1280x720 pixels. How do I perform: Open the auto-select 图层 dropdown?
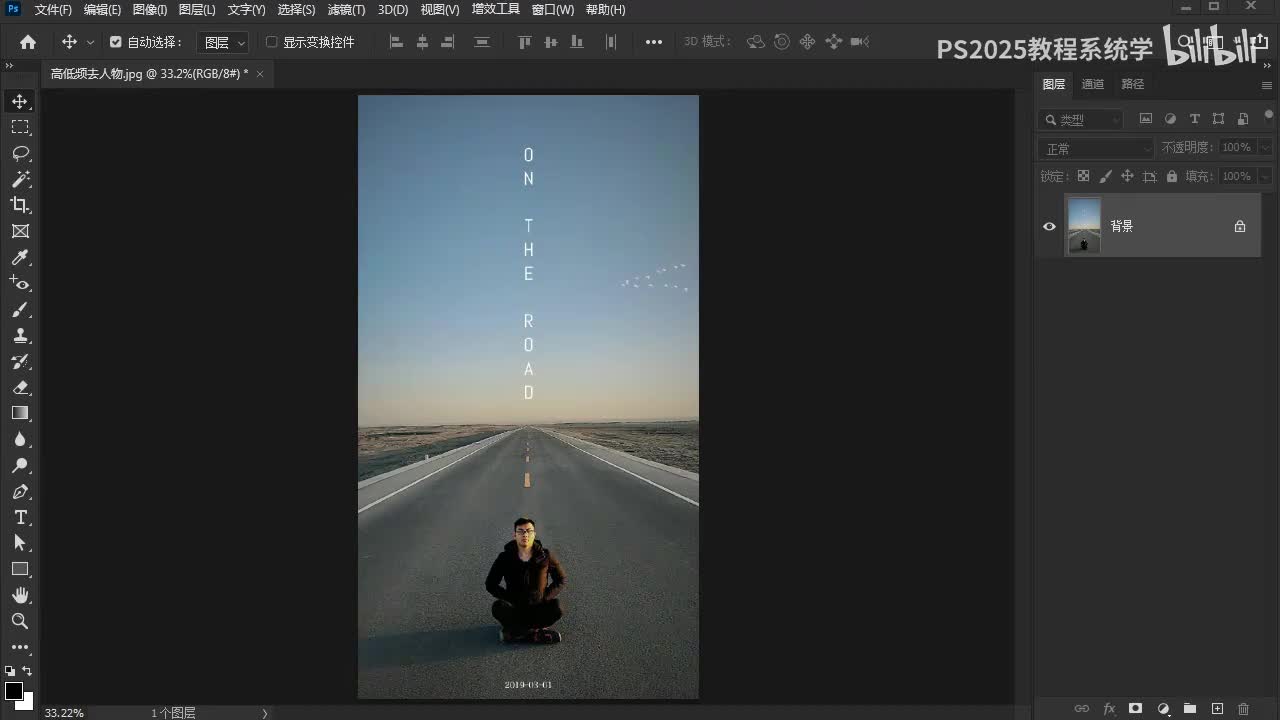pyautogui.click(x=223, y=42)
